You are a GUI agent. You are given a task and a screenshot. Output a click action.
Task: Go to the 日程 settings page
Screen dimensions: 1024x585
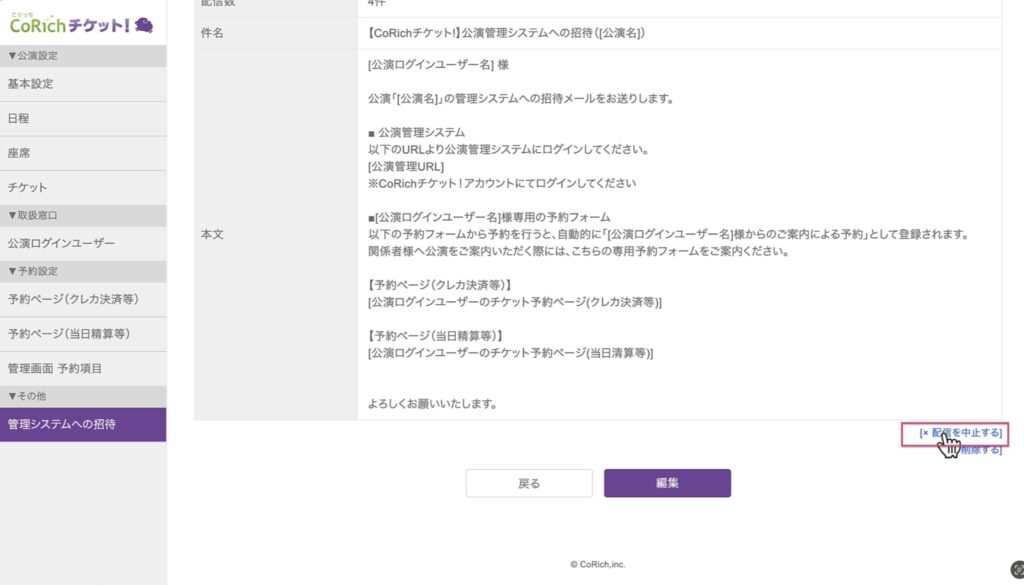pos(19,119)
